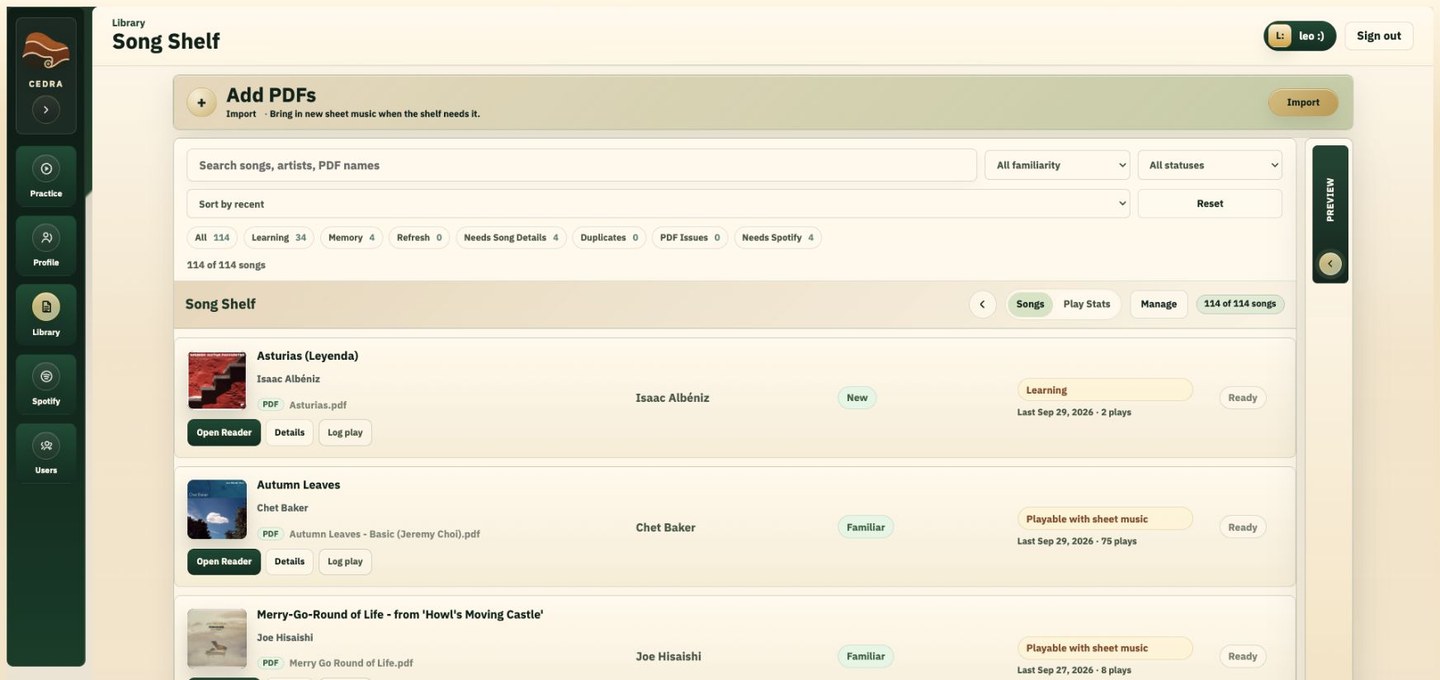The image size is (1440, 680).
Task: Click the large Isaac Albéniz artist name
Action: coord(672,398)
